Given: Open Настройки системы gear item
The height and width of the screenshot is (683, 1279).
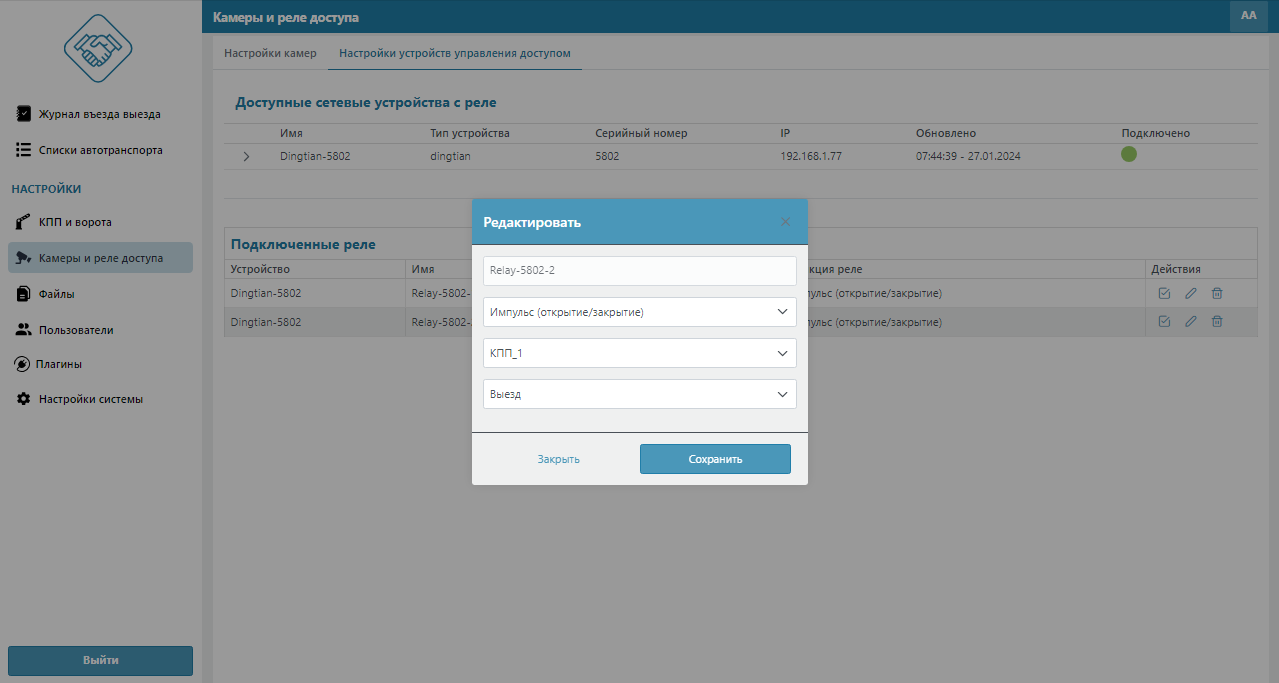Looking at the screenshot, I should [90, 399].
